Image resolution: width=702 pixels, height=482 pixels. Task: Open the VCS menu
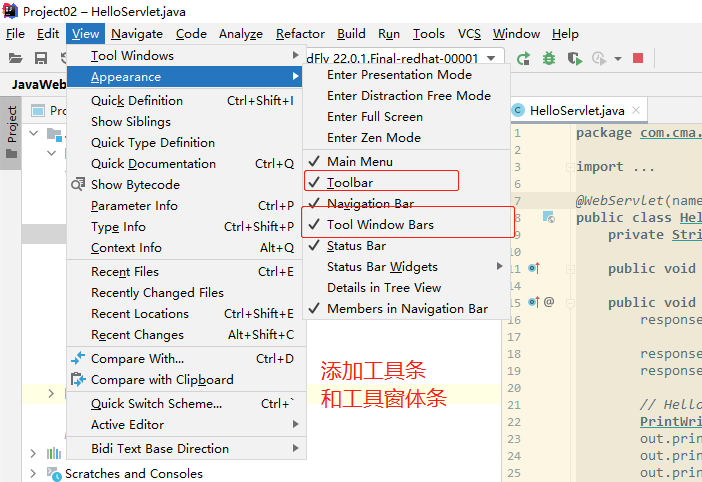469,34
